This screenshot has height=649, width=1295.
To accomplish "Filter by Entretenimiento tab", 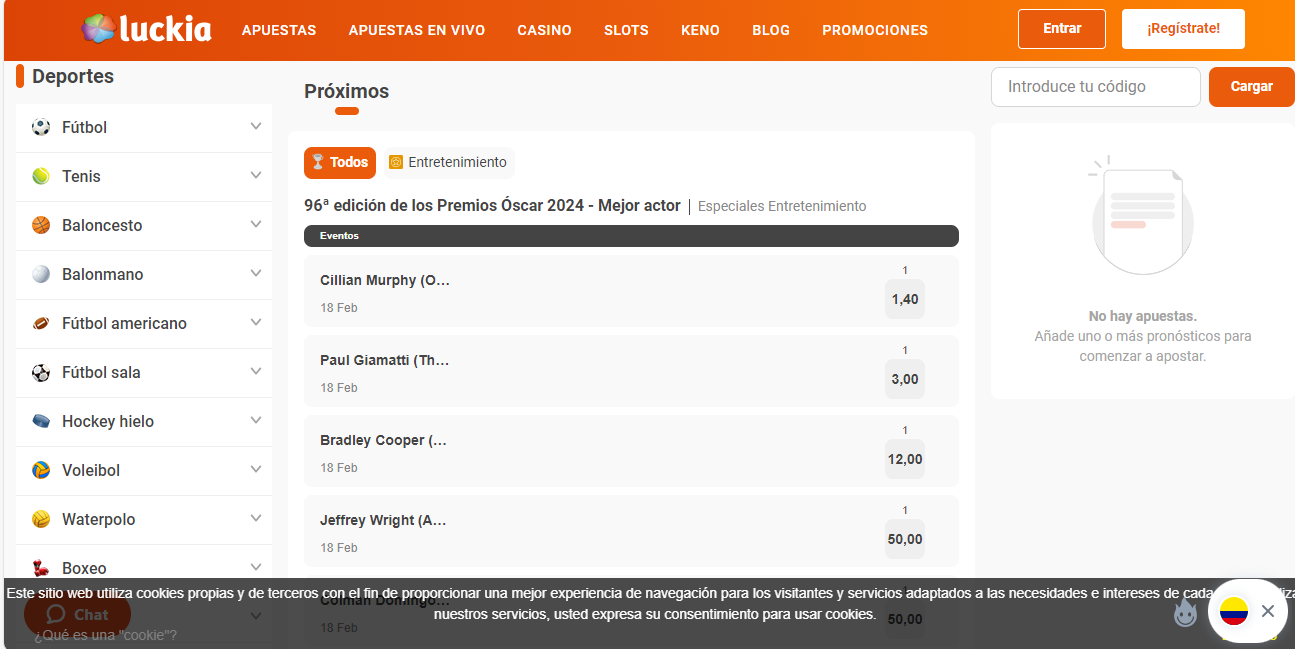I will (448, 162).
